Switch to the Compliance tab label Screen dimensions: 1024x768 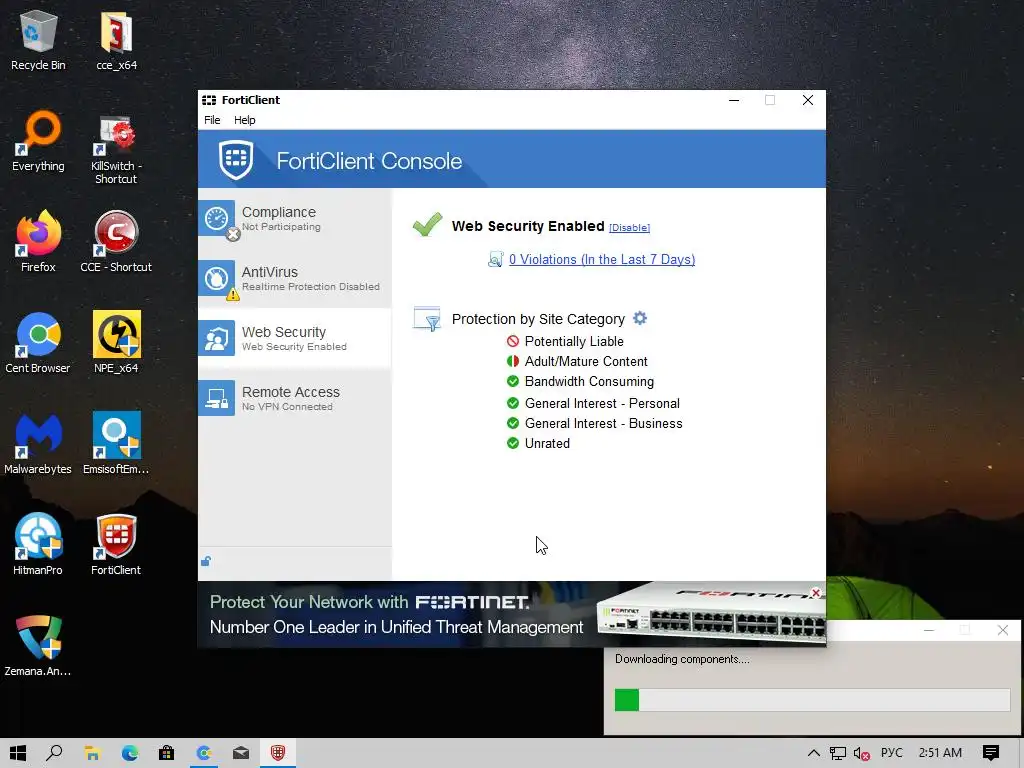pos(279,212)
